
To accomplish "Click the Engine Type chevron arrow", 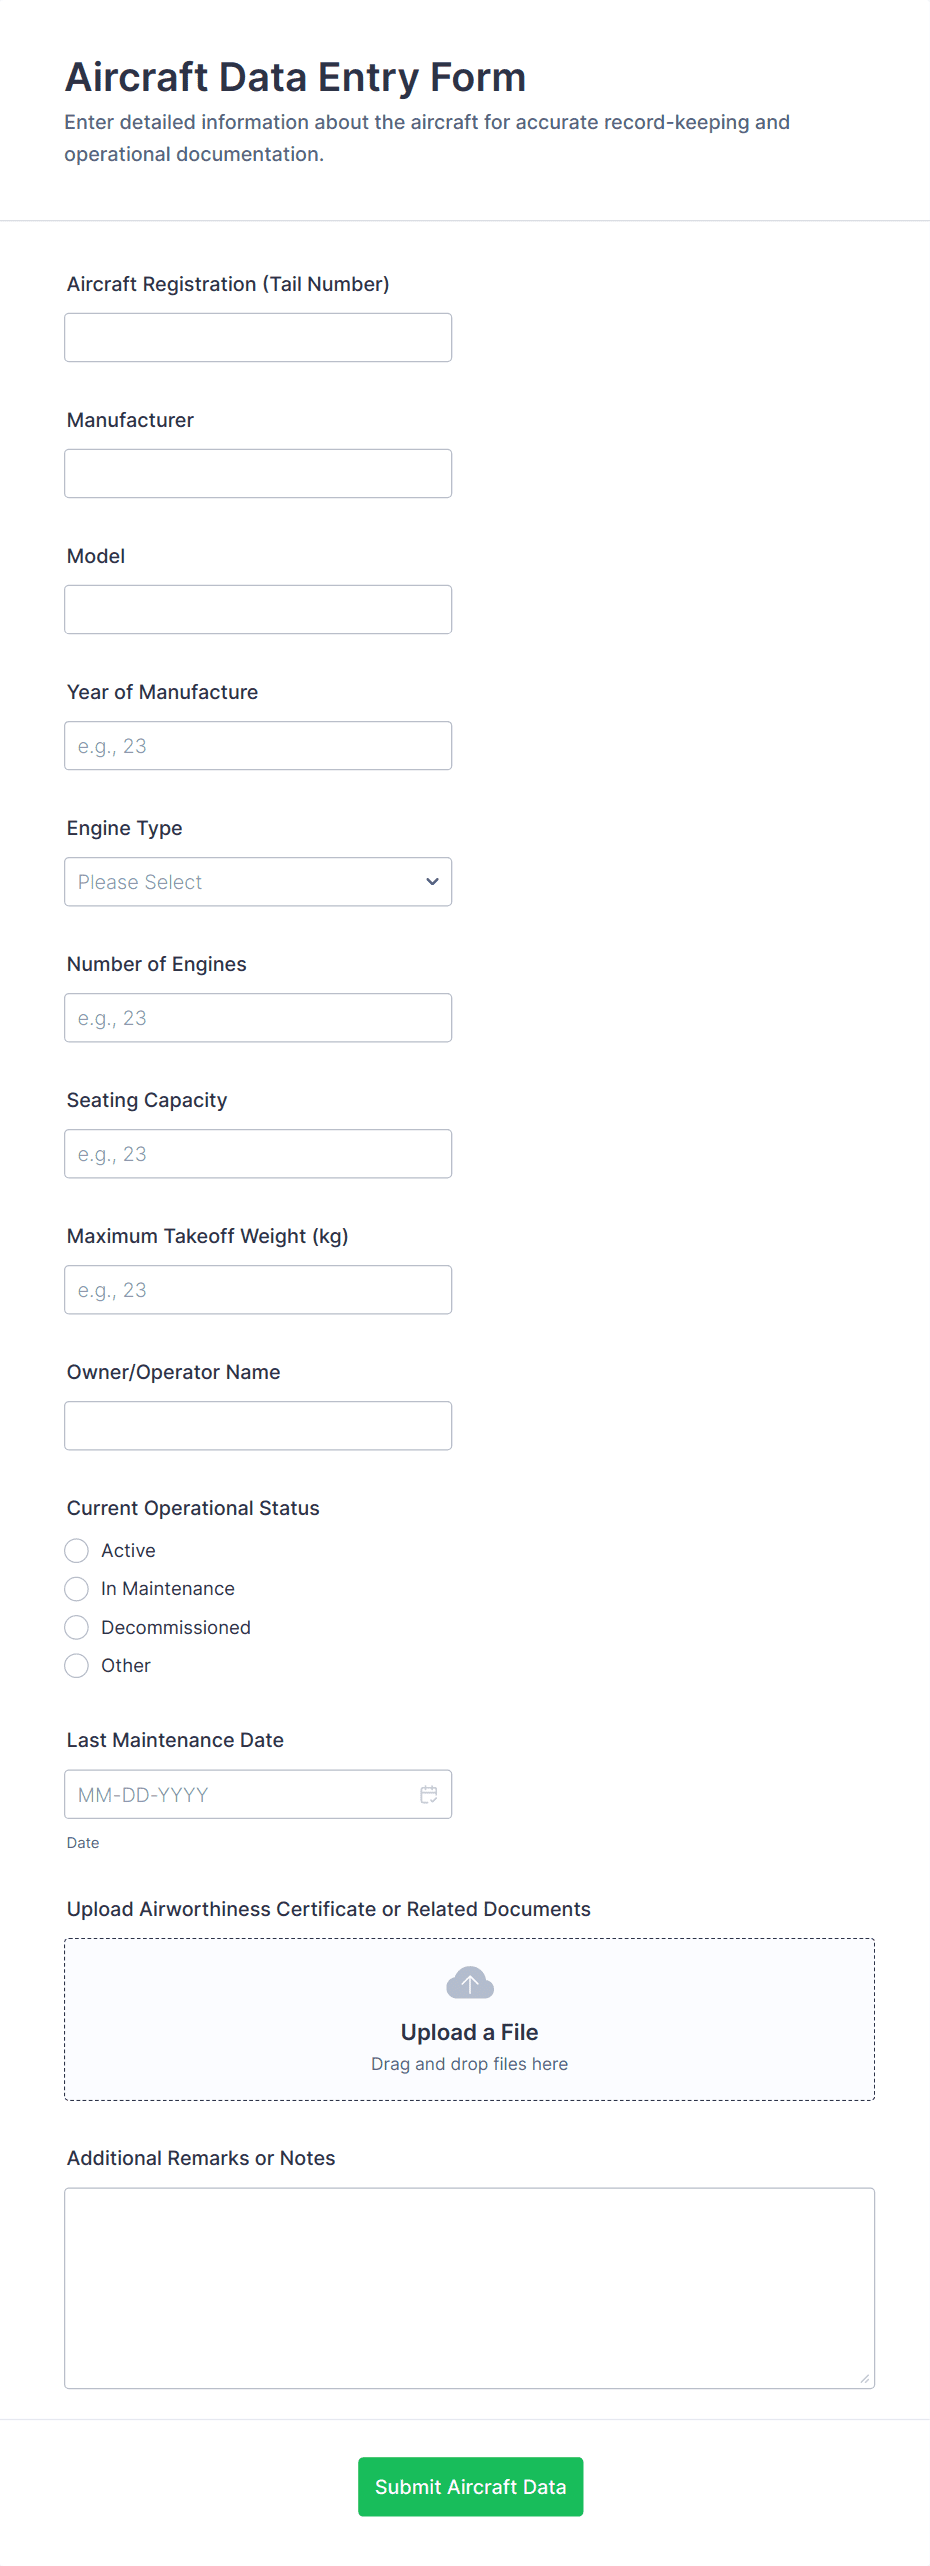I will pos(432,882).
